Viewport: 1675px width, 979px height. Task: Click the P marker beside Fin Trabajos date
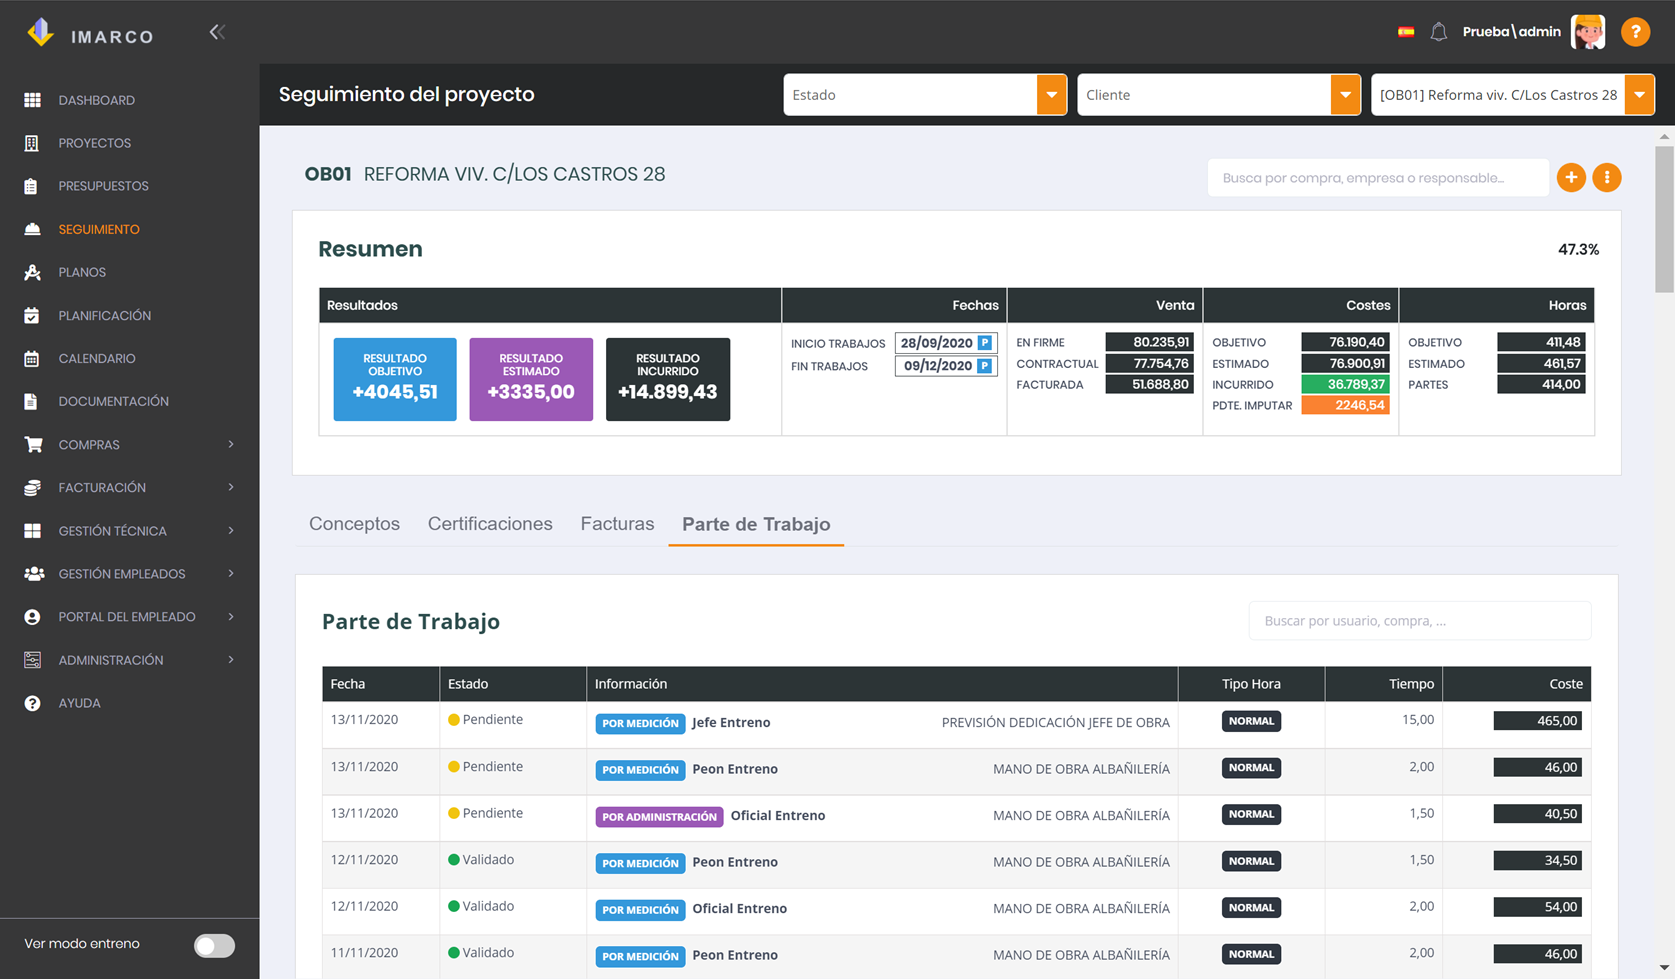[x=985, y=366]
